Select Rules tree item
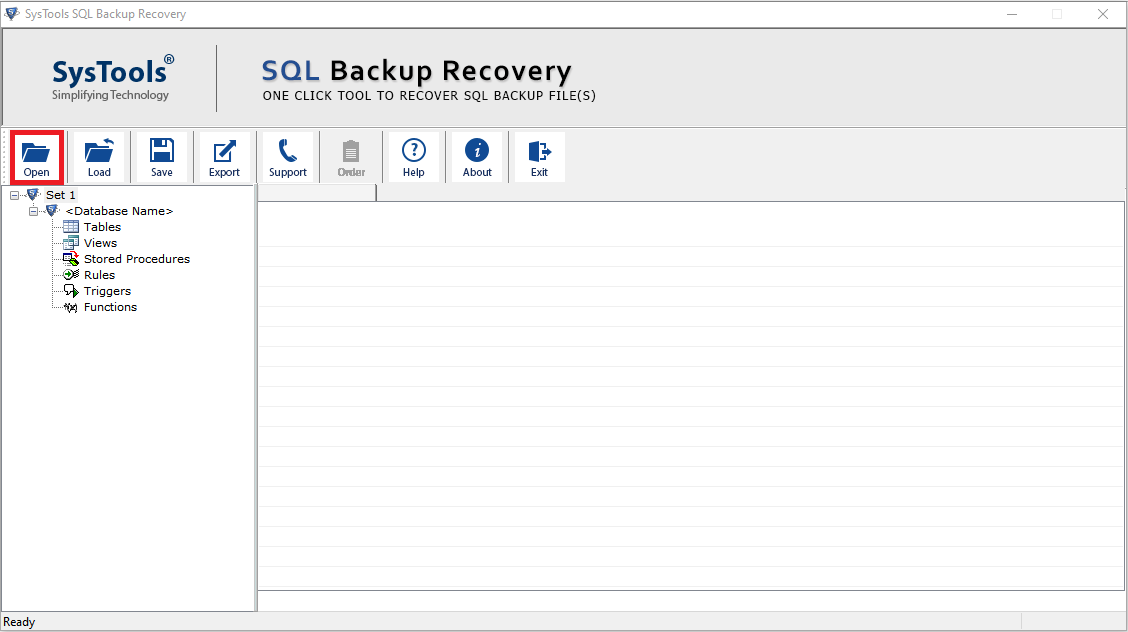The image size is (1128, 632). click(x=99, y=275)
